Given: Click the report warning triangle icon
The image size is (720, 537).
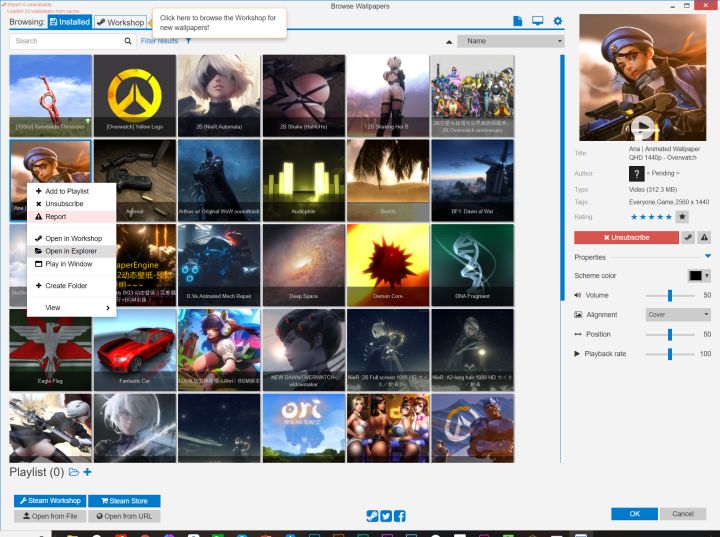Looking at the screenshot, I should coord(704,237).
